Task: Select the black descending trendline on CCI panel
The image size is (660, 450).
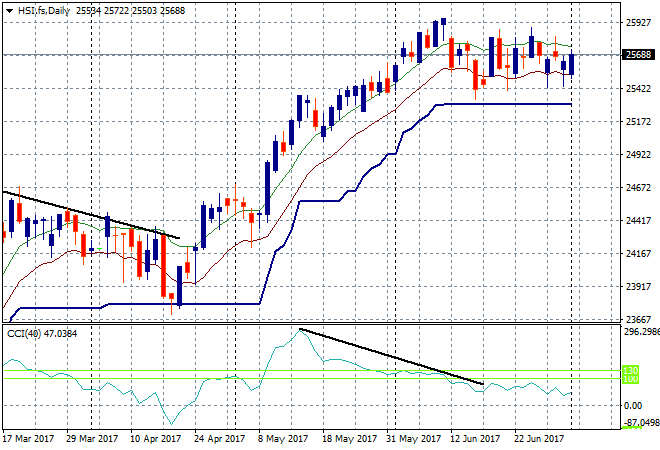Action: 391,357
